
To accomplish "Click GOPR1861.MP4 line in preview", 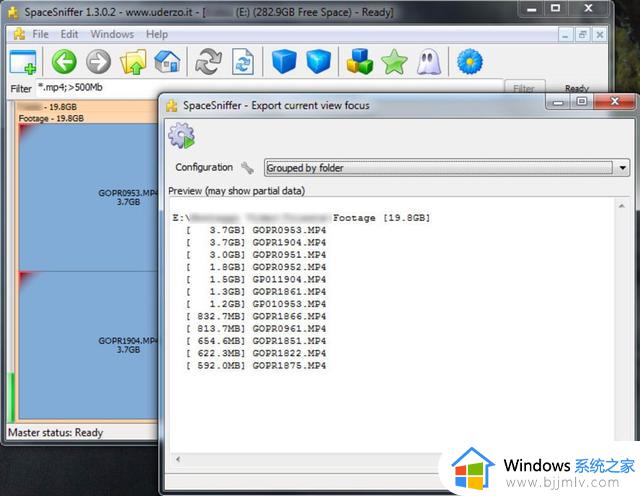I will point(256,292).
